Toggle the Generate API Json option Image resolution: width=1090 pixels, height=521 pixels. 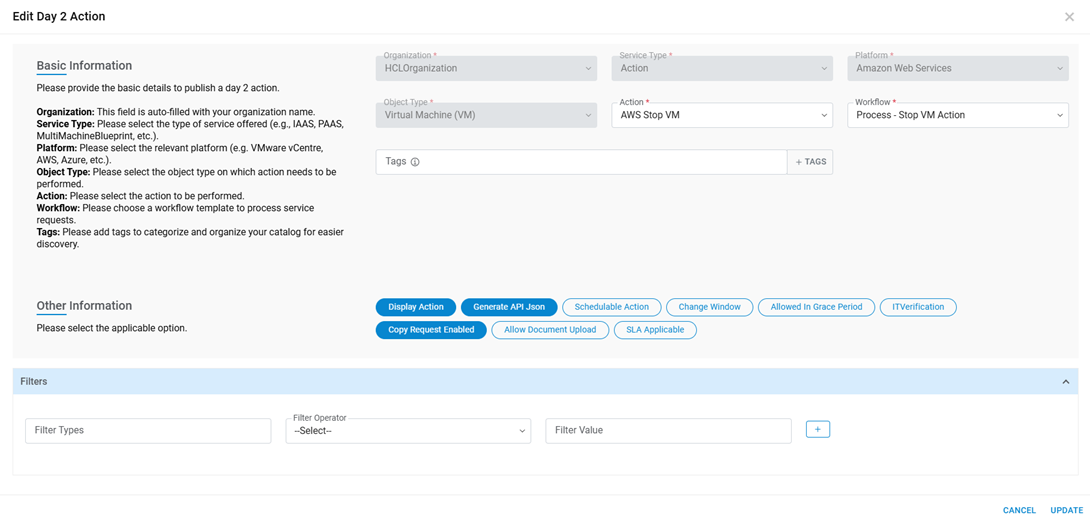[509, 307]
